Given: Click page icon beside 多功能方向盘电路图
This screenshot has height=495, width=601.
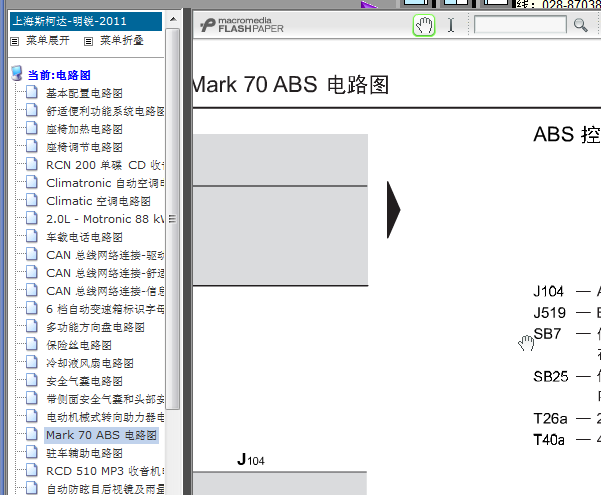Looking at the screenshot, I should pyautogui.click(x=31, y=326).
